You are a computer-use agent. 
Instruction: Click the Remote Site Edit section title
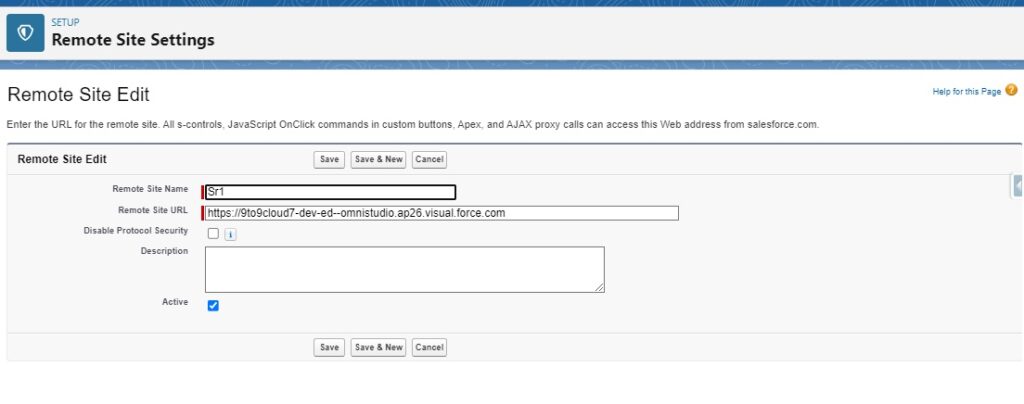[62, 159]
